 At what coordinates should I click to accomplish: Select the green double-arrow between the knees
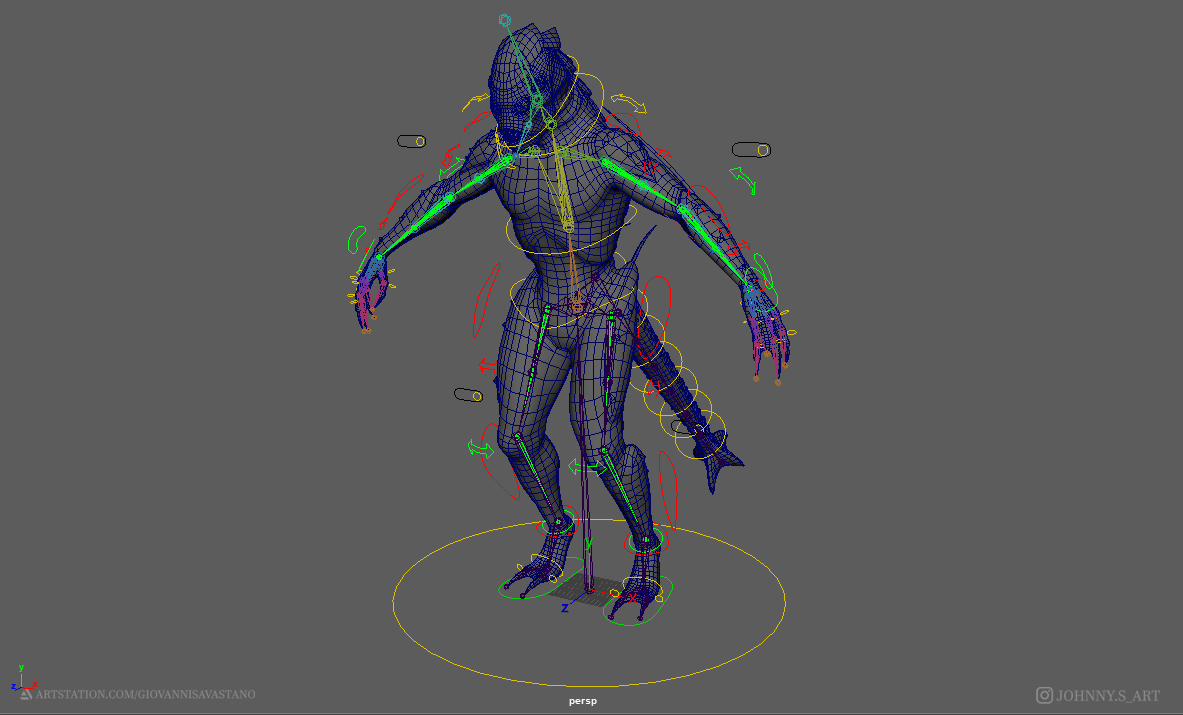click(587, 468)
